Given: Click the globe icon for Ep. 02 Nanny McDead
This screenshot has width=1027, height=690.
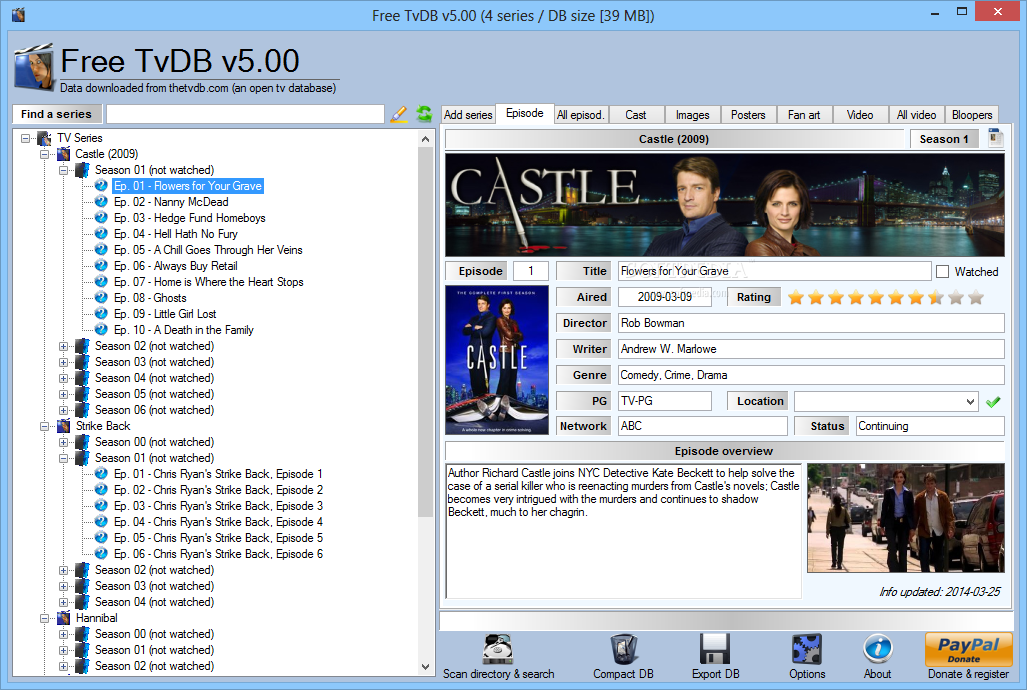Looking at the screenshot, I should coord(101,202).
